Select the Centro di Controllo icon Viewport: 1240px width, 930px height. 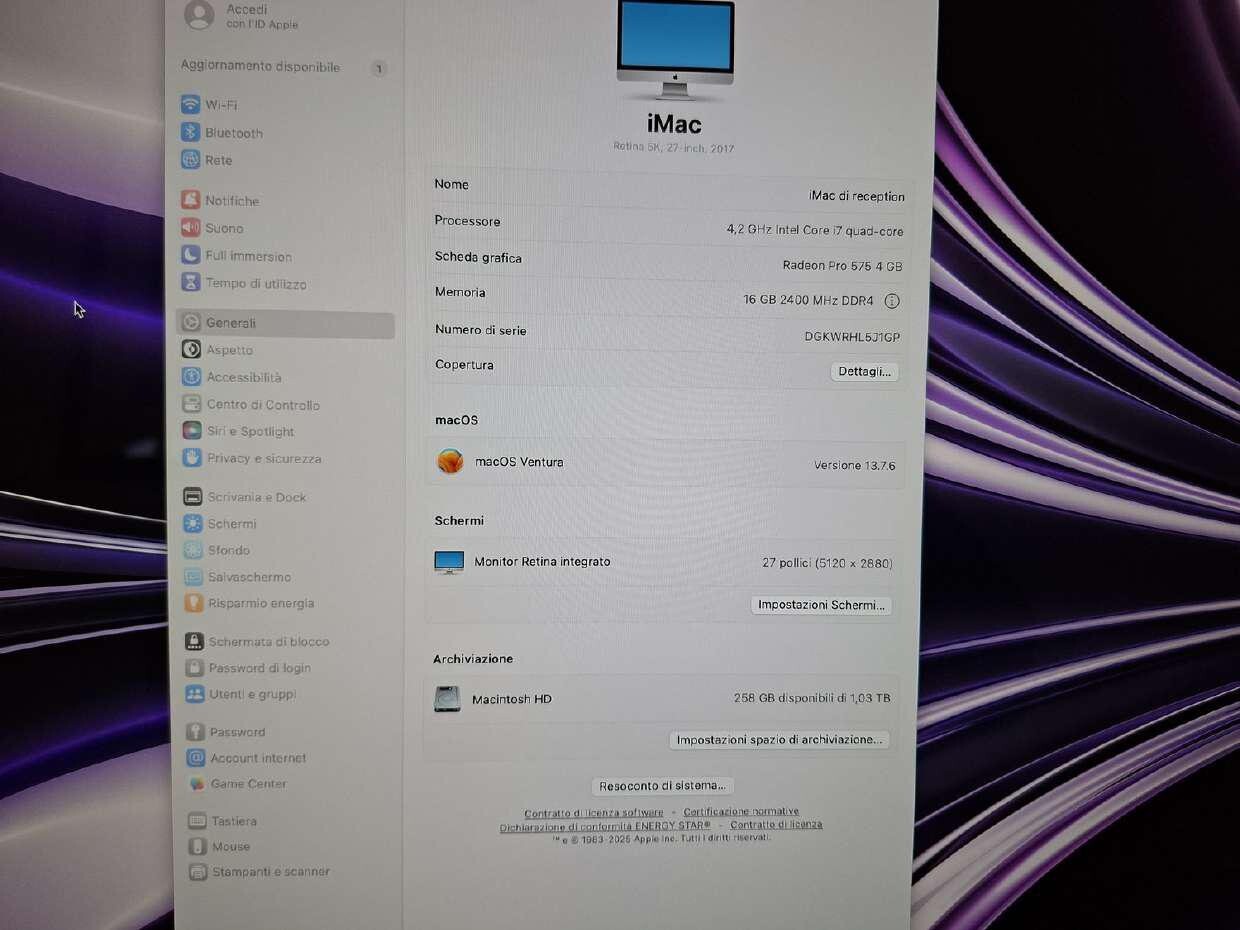point(191,404)
